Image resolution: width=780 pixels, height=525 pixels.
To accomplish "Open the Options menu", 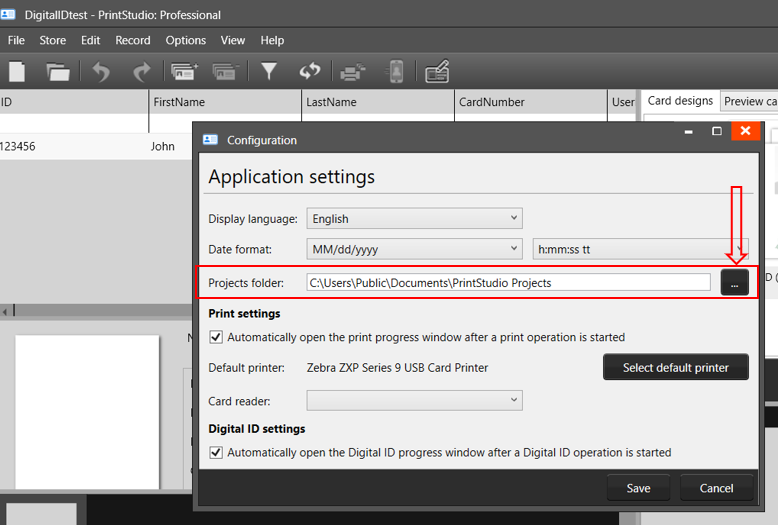I will 186,40.
